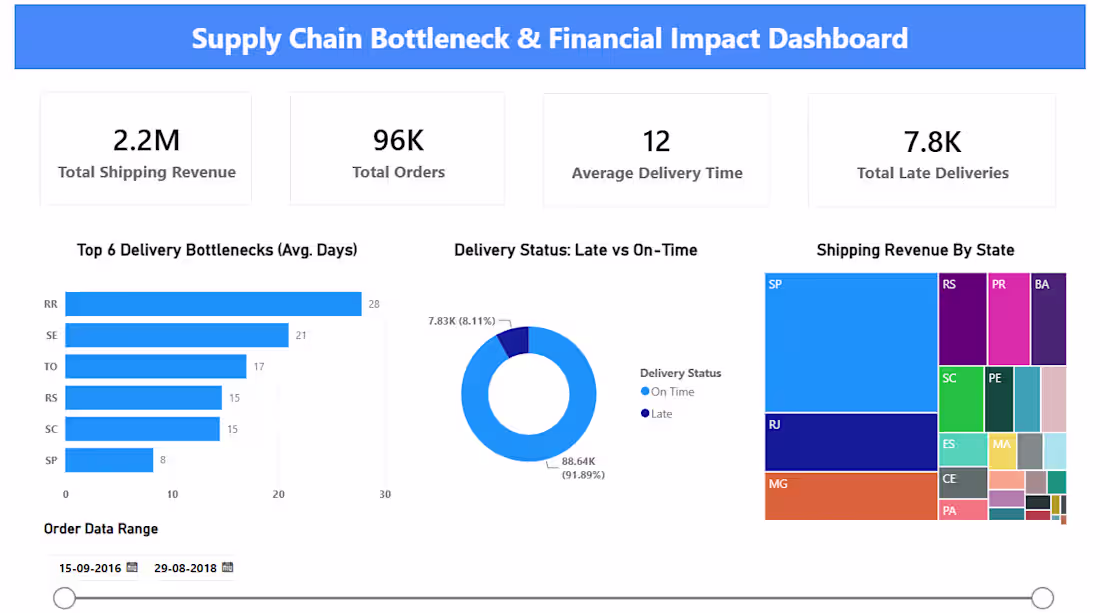Click the SP bar showing 8 days

click(109, 460)
